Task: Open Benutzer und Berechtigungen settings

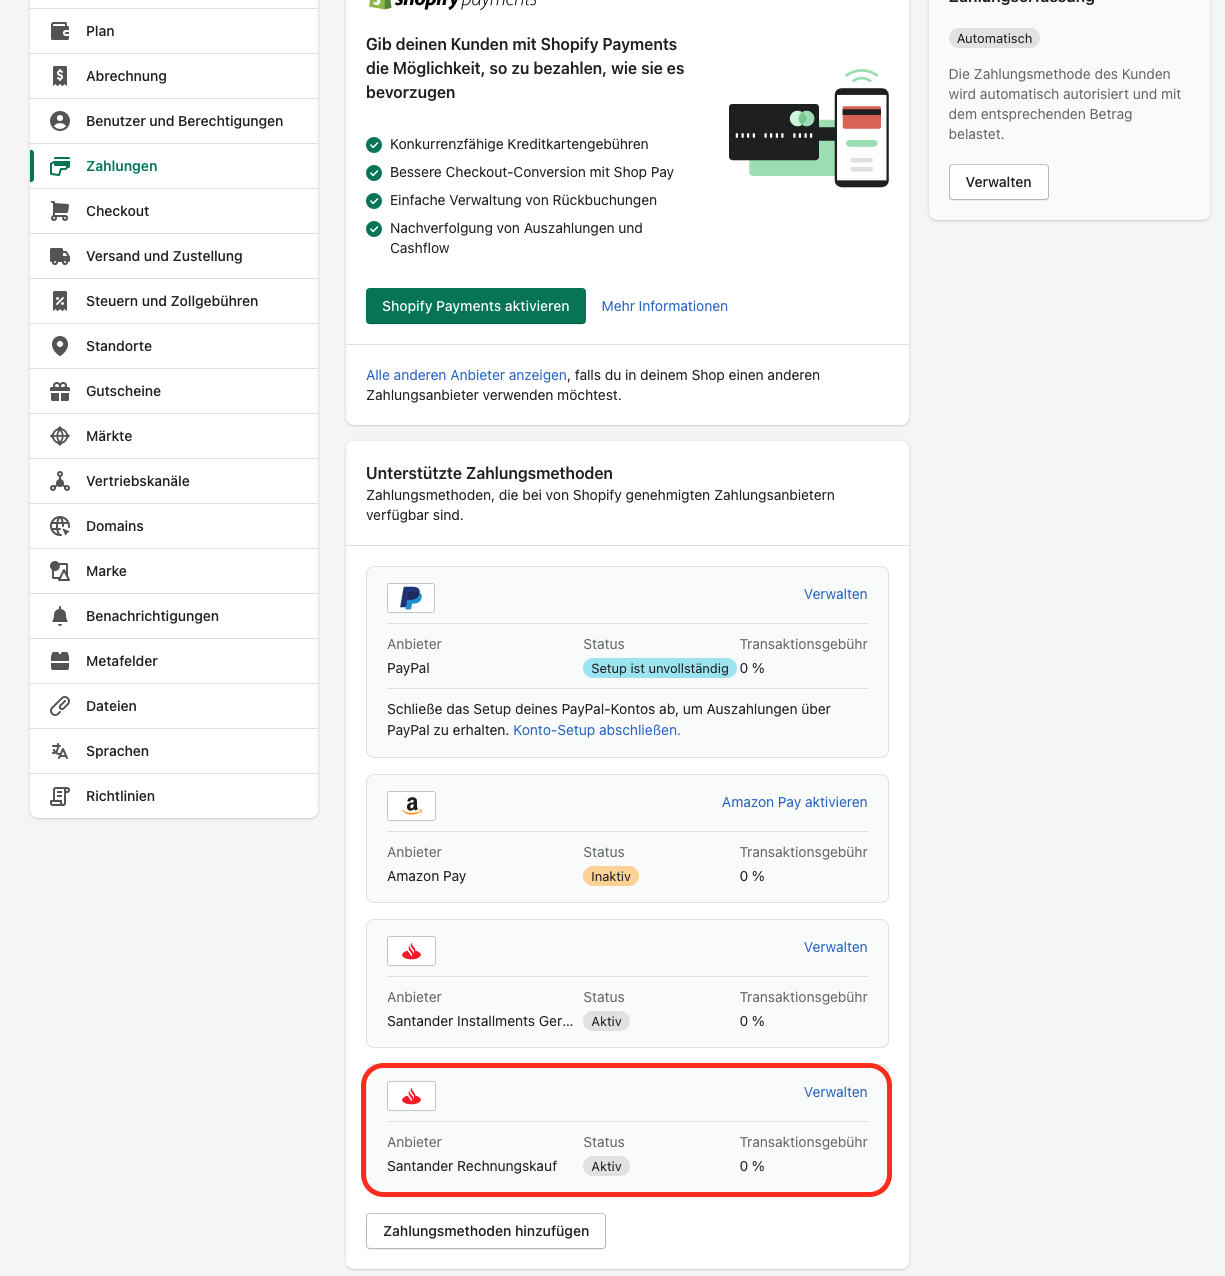Action: 174,121
